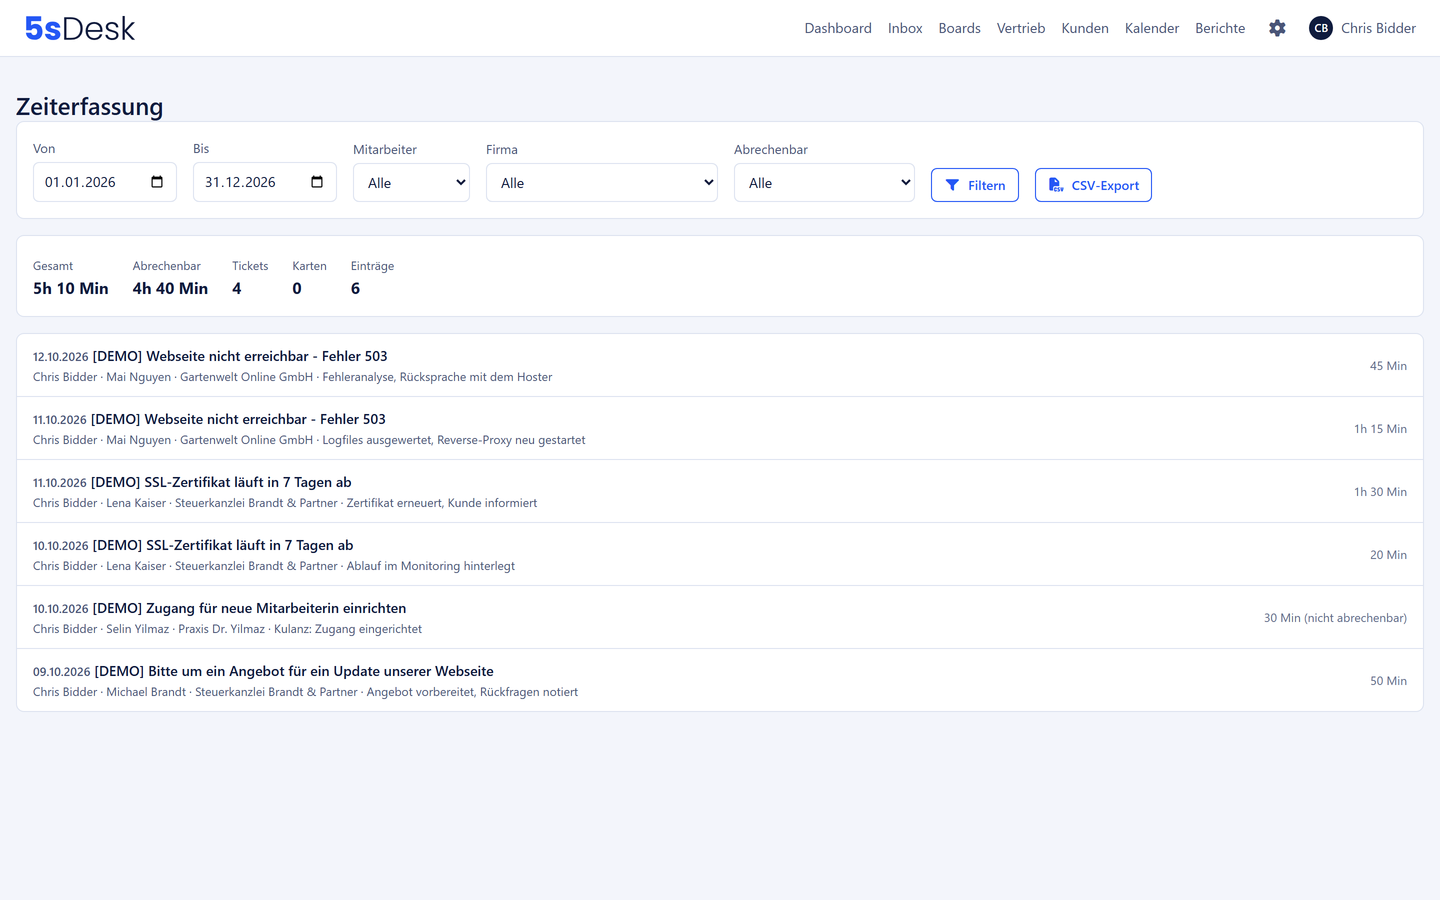Click the Filtern button
Screen dimensions: 1440x900
point(975,185)
